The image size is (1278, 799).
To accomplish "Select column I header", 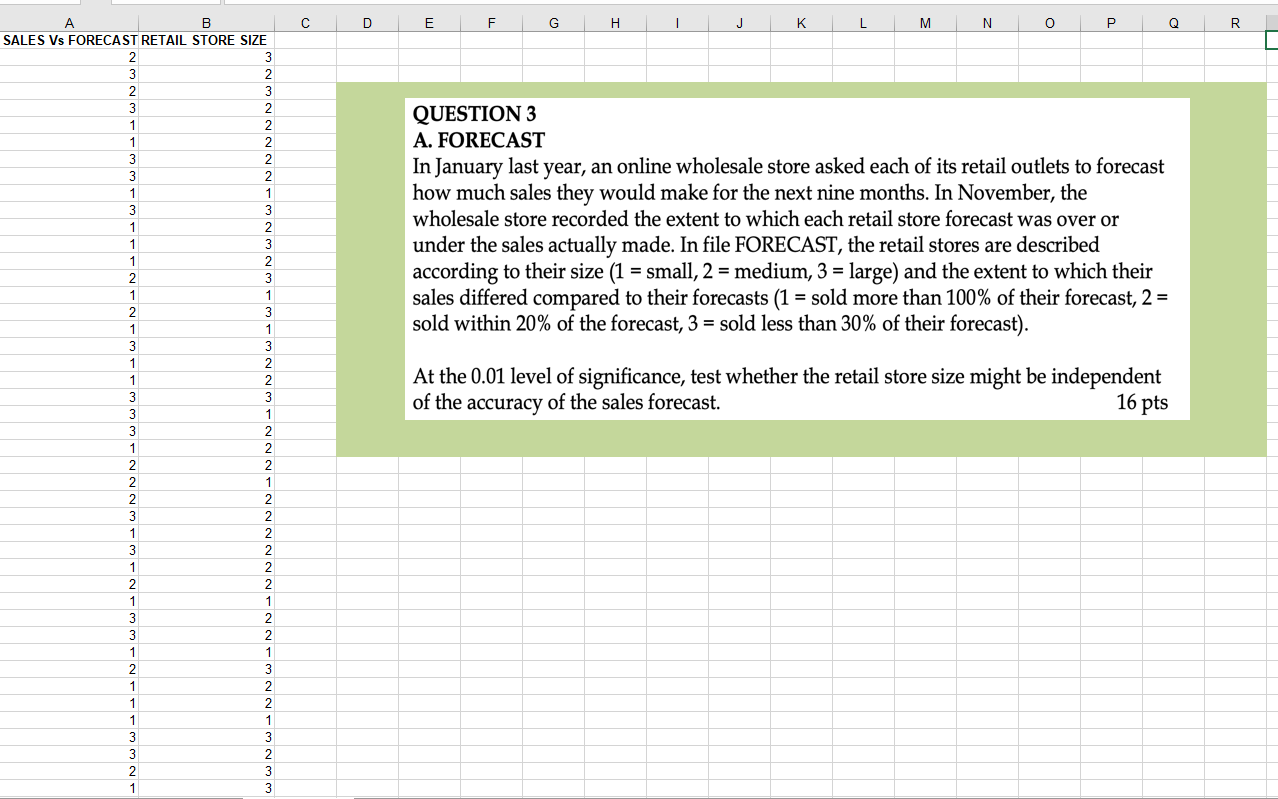I will pos(677,22).
